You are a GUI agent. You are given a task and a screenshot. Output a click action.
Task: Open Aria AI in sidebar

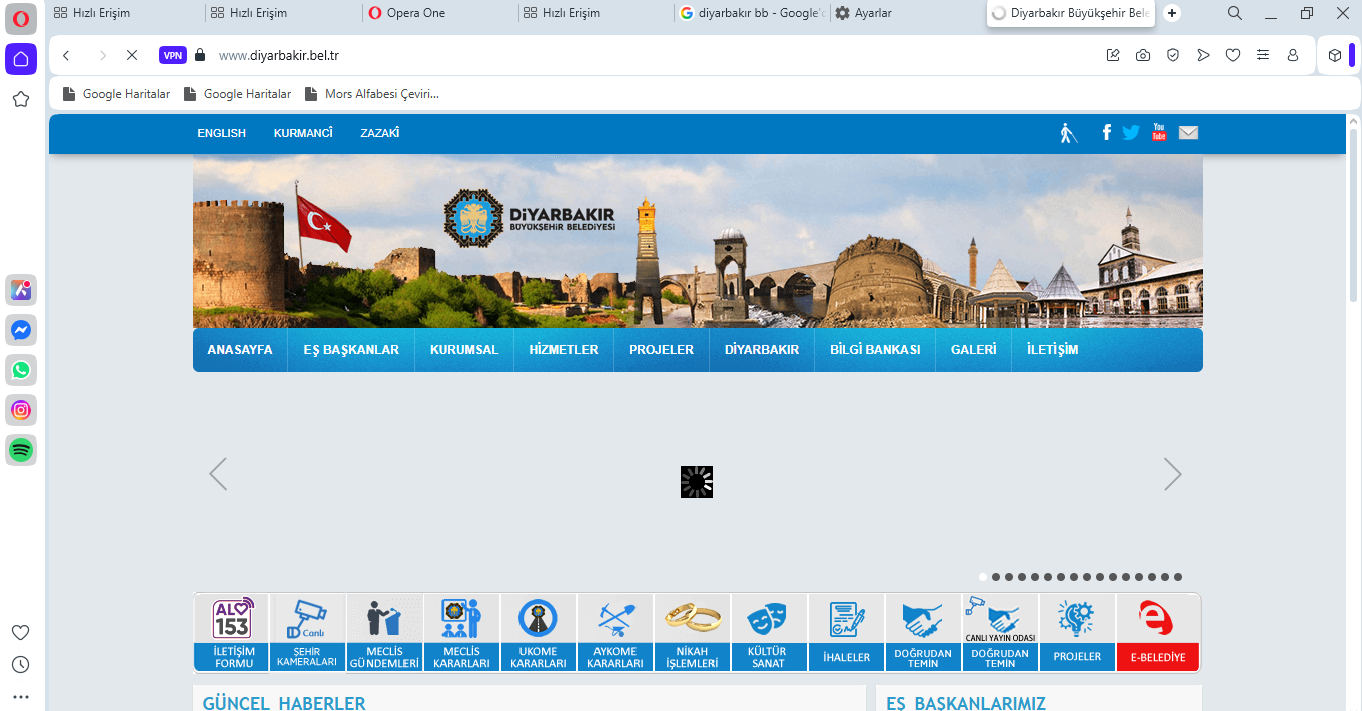click(x=21, y=290)
